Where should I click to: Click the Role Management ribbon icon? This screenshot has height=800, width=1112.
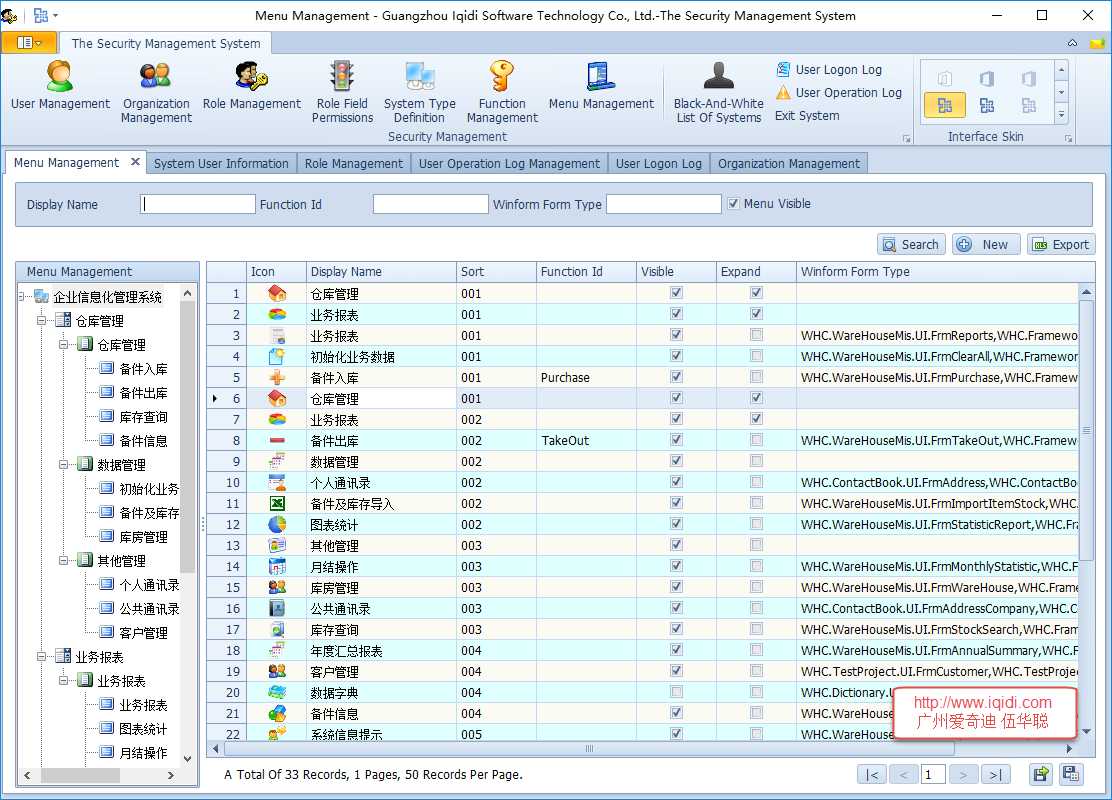252,85
